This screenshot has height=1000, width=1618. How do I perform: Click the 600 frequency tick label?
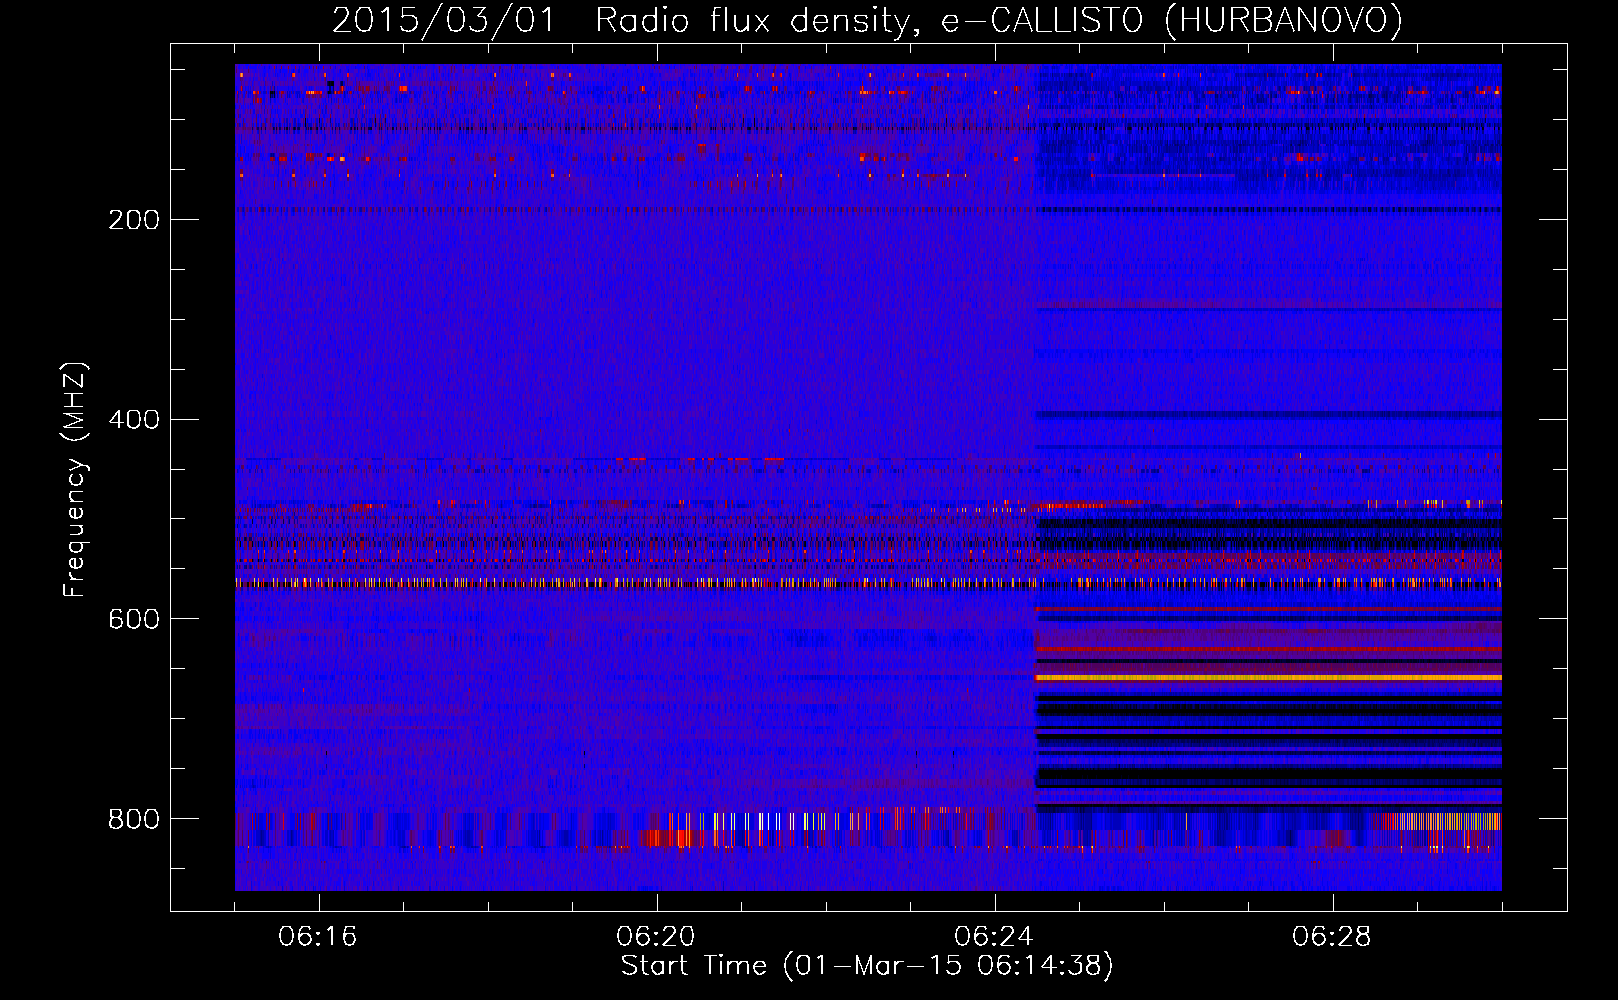134,620
